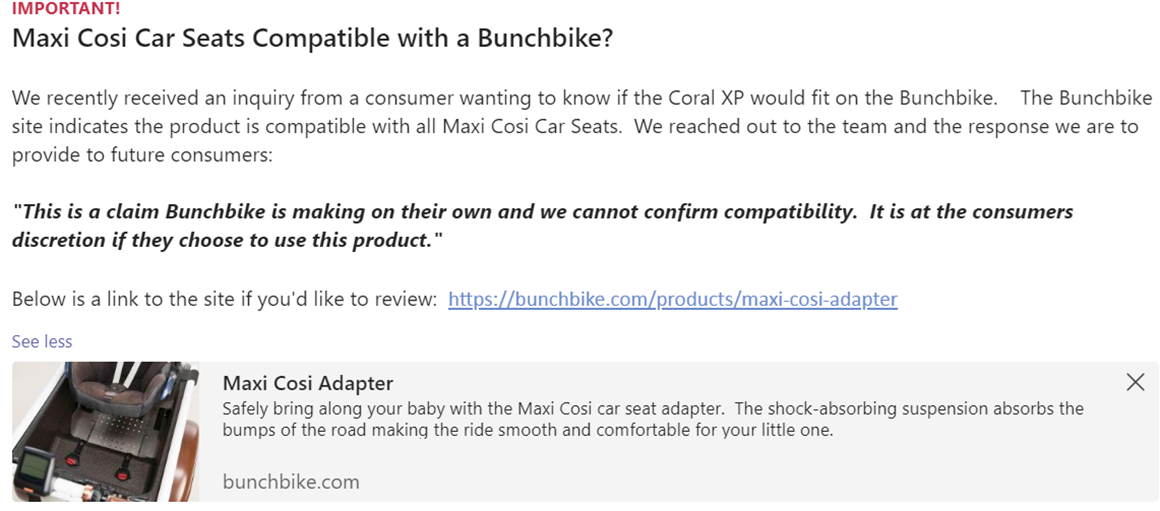Screen dimensions: 1160x511
Task: Click the 'bumps of the road' description line
Action: click(x=527, y=431)
